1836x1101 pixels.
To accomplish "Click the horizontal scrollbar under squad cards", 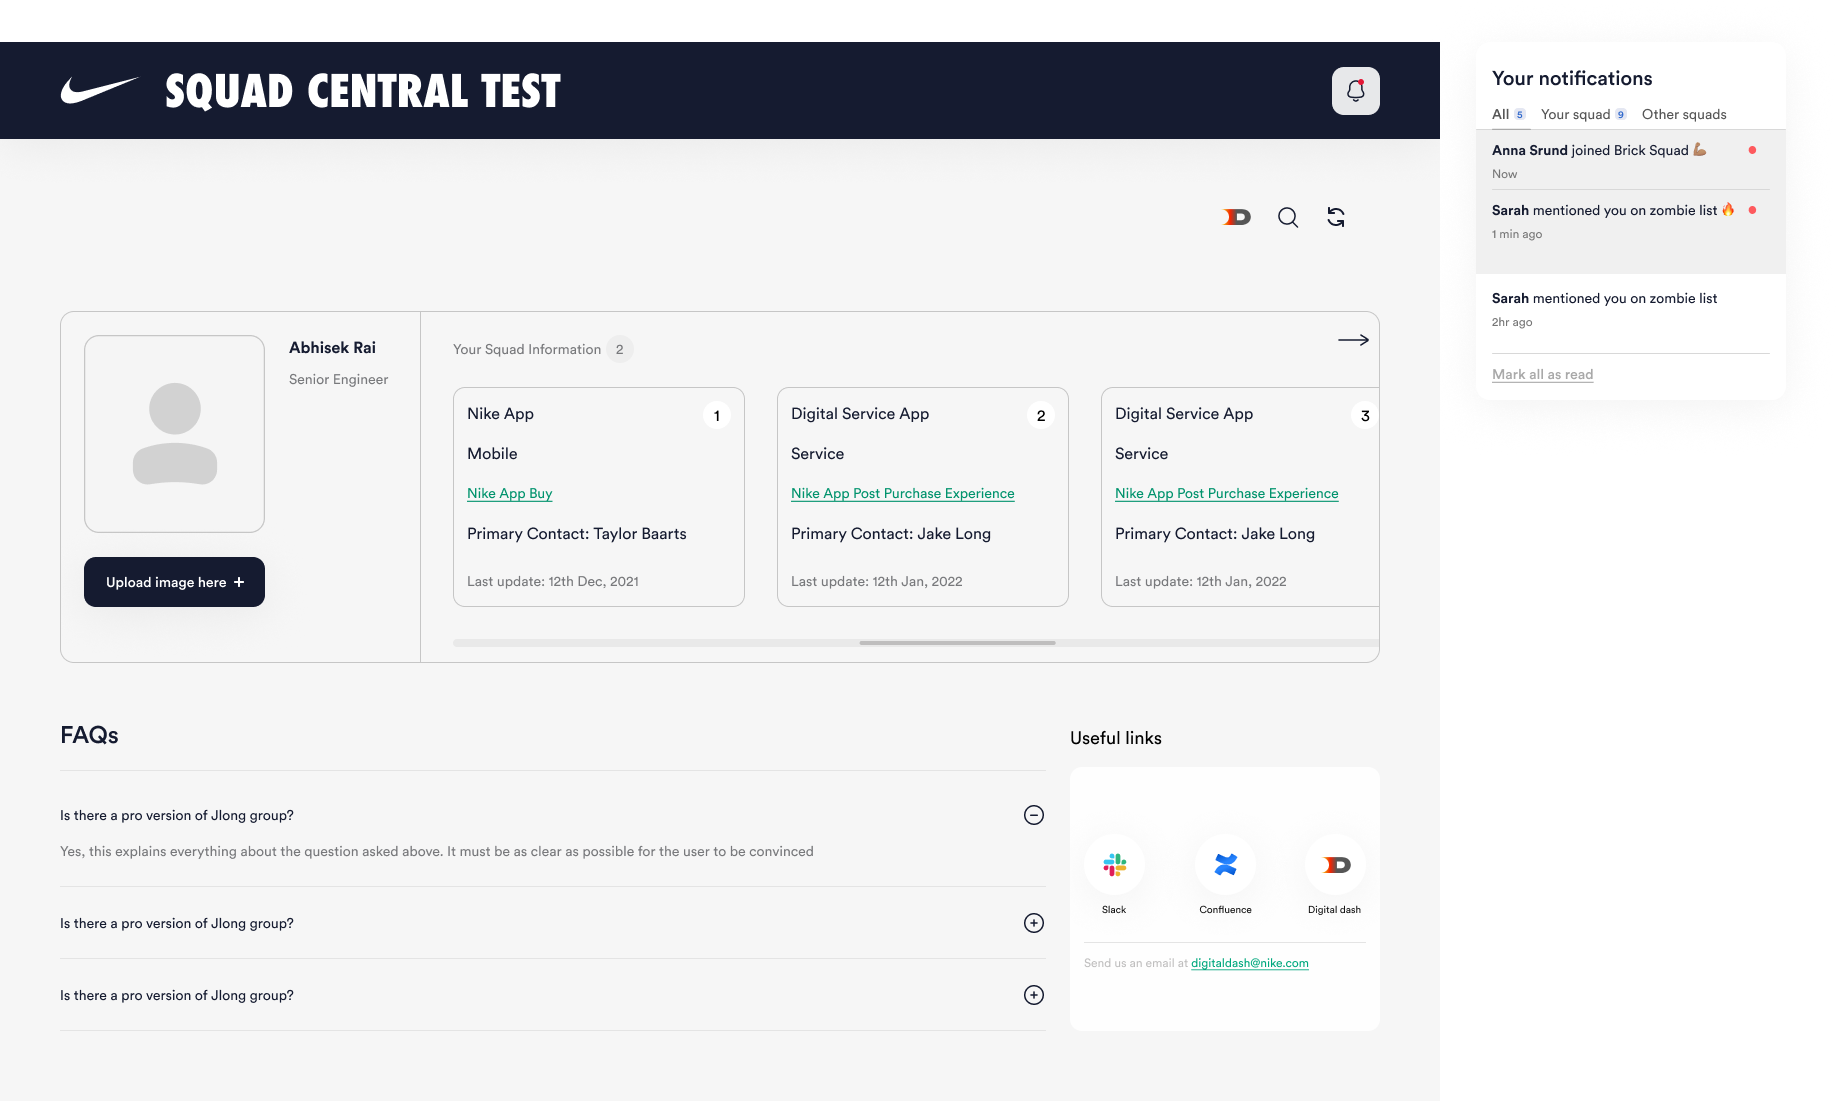I will click(957, 642).
